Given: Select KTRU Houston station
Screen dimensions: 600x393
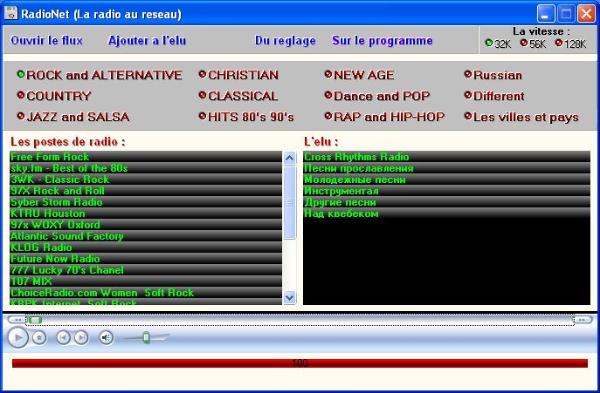Looking at the screenshot, I should tap(145, 213).
